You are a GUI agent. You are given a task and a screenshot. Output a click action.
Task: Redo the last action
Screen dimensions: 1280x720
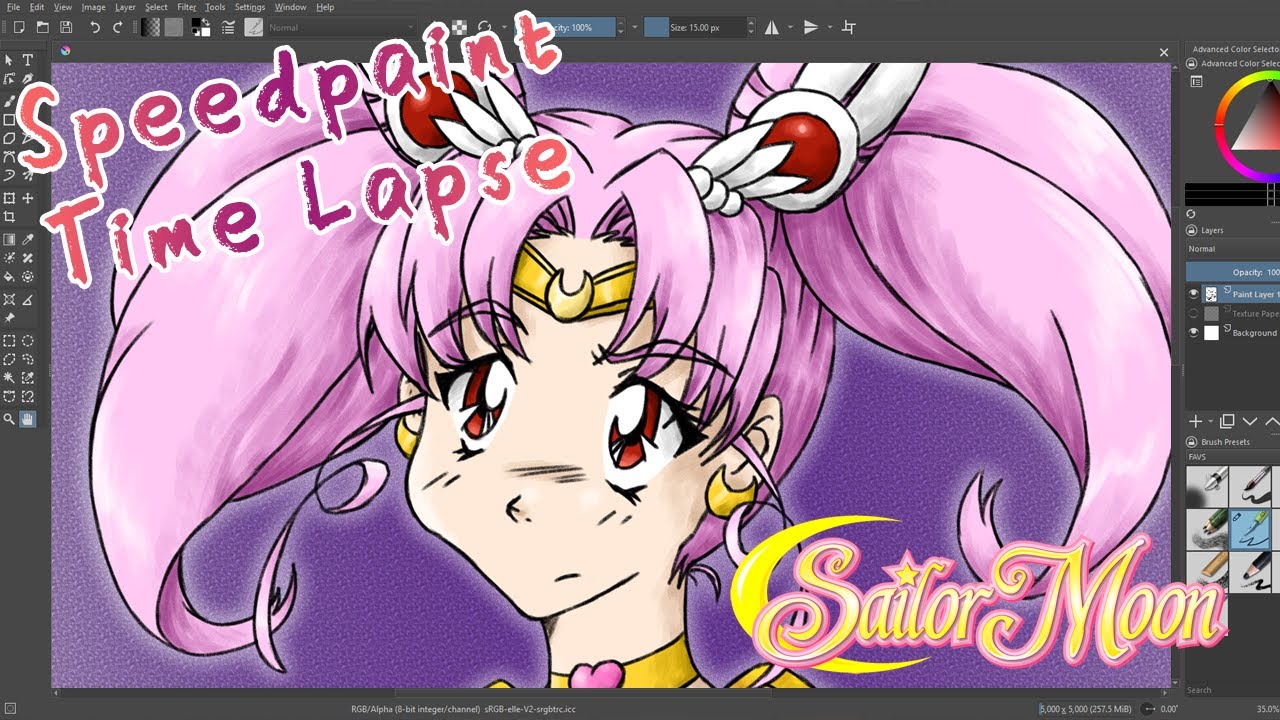(118, 27)
